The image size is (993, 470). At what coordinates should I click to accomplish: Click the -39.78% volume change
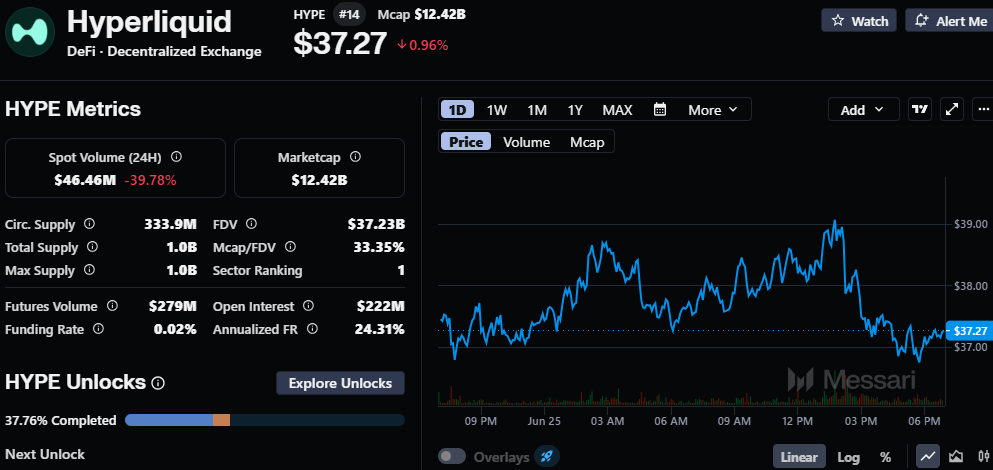pyautogui.click(x=150, y=181)
